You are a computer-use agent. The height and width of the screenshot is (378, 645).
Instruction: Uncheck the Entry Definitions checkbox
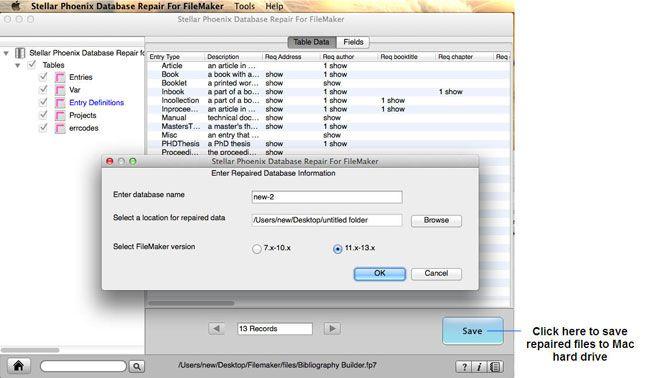tap(43, 102)
